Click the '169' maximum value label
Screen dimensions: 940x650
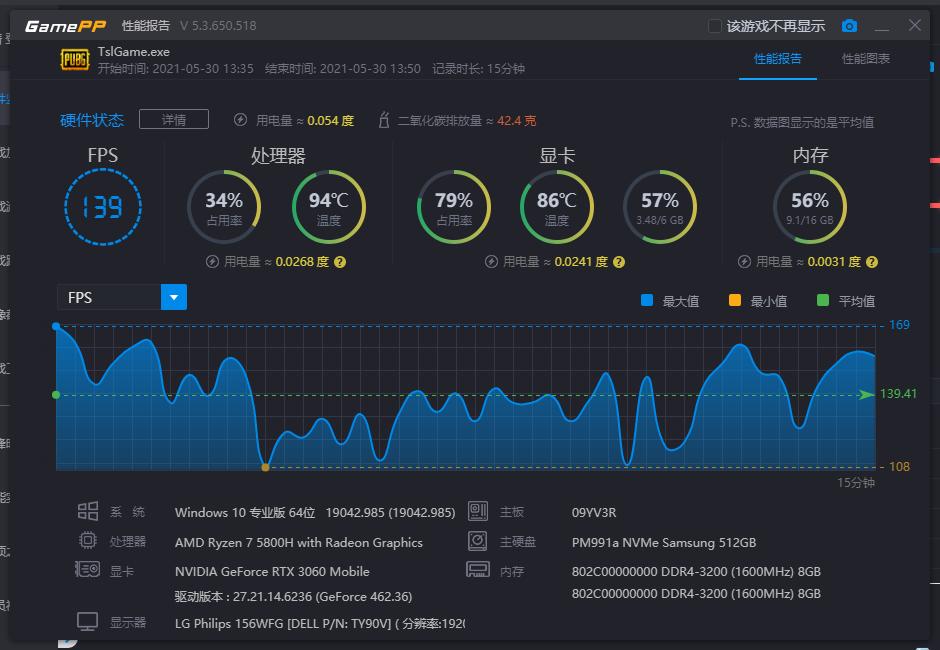(x=899, y=325)
